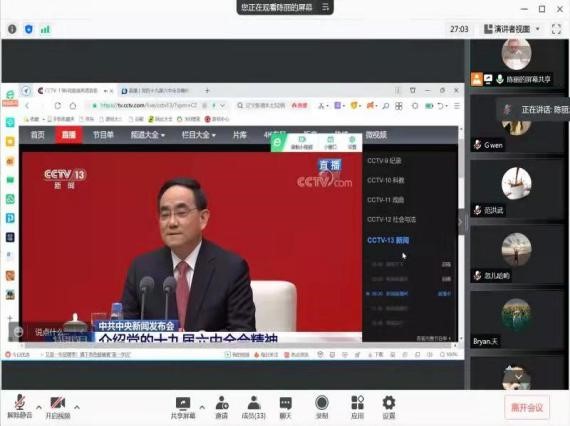The height and width of the screenshot is (426, 570).
Task: Open browser four-squares apps icon
Action: [x=399, y=106]
